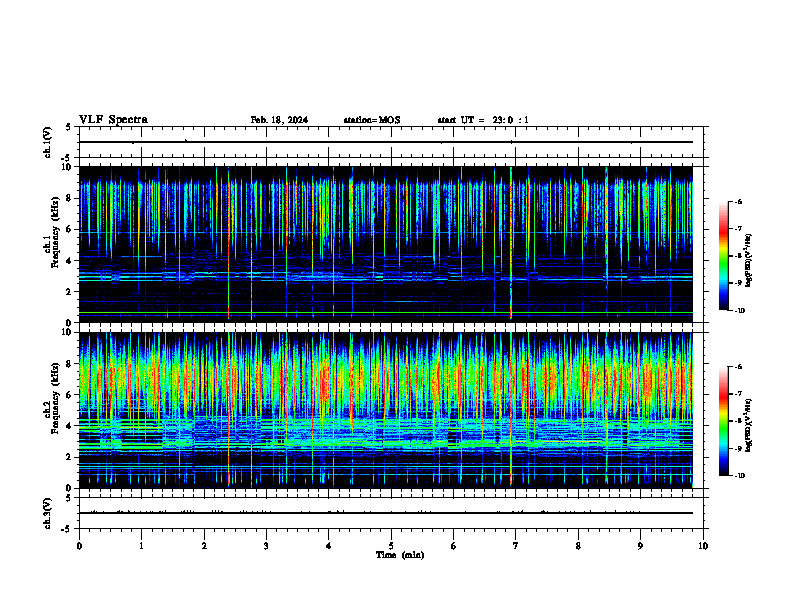This screenshot has height=612, width=792.
Task: Click the time axis tick label "2"
Action: tap(204, 546)
